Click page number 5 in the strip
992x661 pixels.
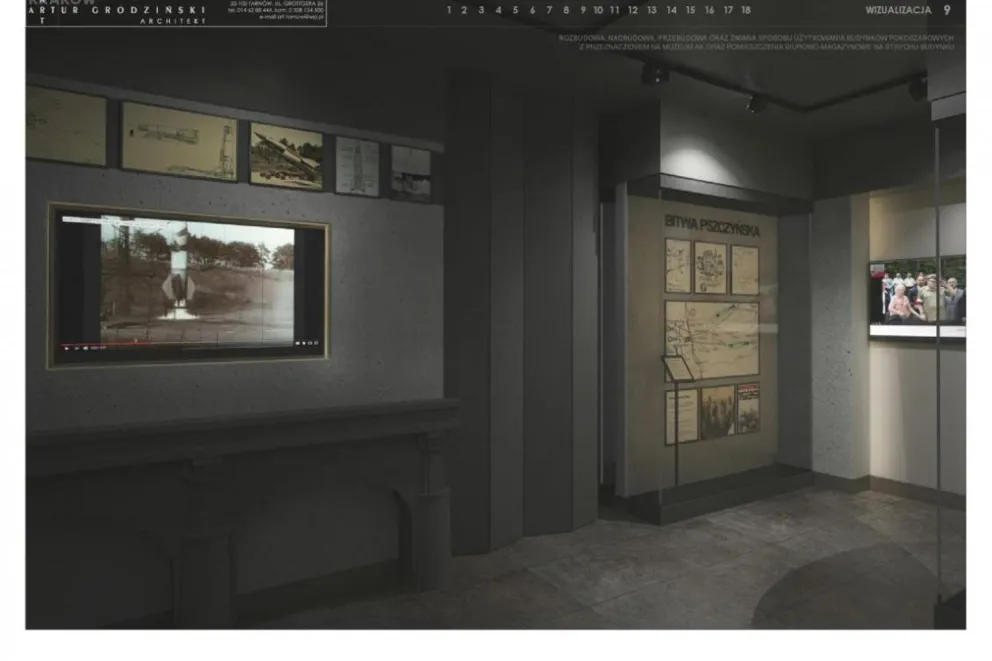click(x=515, y=10)
